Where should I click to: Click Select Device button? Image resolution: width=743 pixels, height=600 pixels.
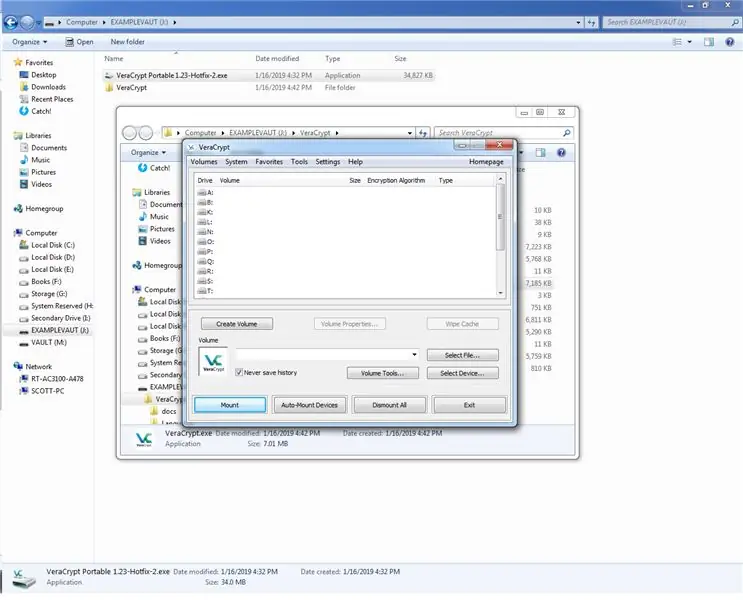(x=462, y=373)
